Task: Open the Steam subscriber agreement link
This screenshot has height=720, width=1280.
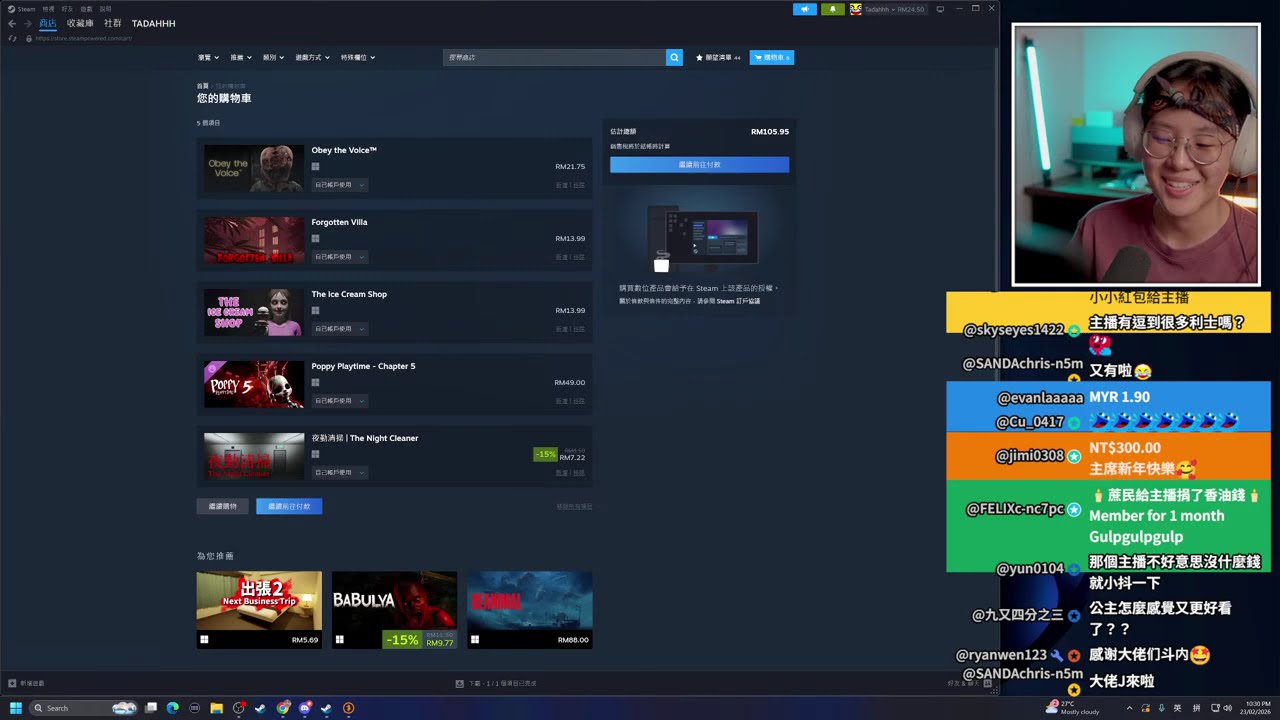Action: [738, 301]
